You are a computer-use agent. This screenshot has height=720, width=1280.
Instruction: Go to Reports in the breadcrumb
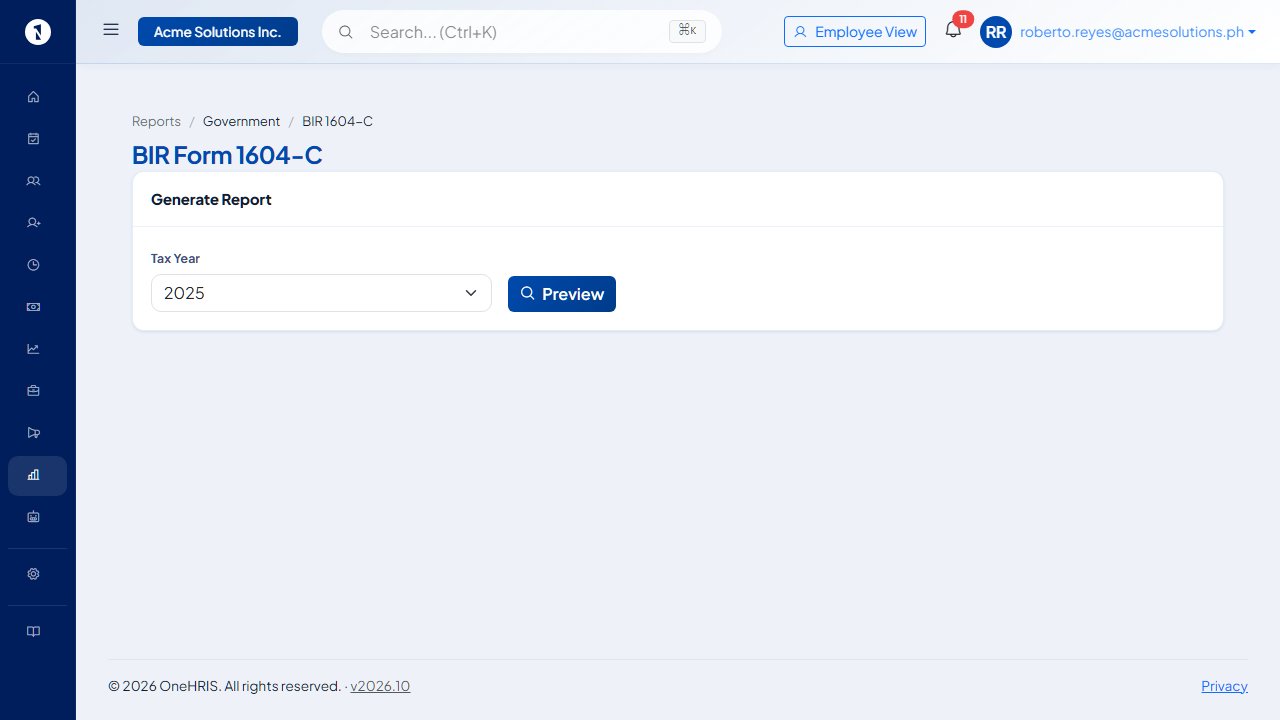[156, 121]
